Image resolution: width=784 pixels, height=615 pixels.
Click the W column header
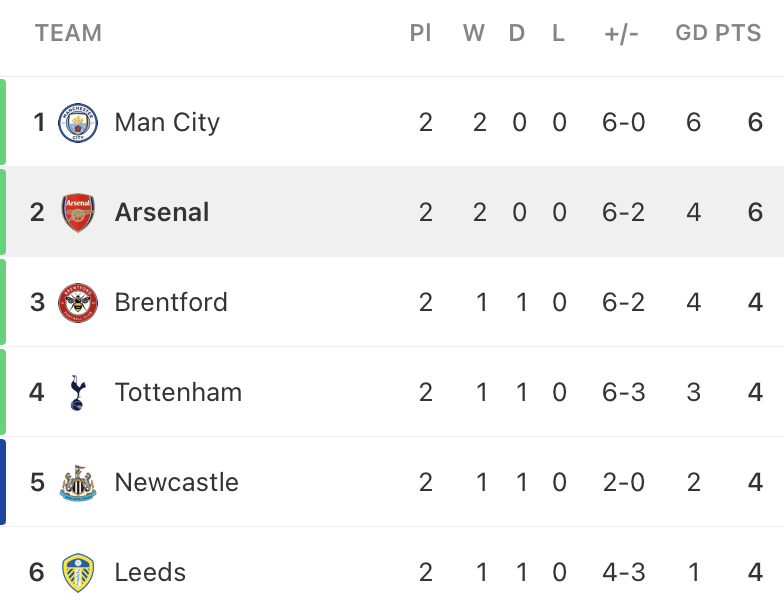[x=474, y=34]
